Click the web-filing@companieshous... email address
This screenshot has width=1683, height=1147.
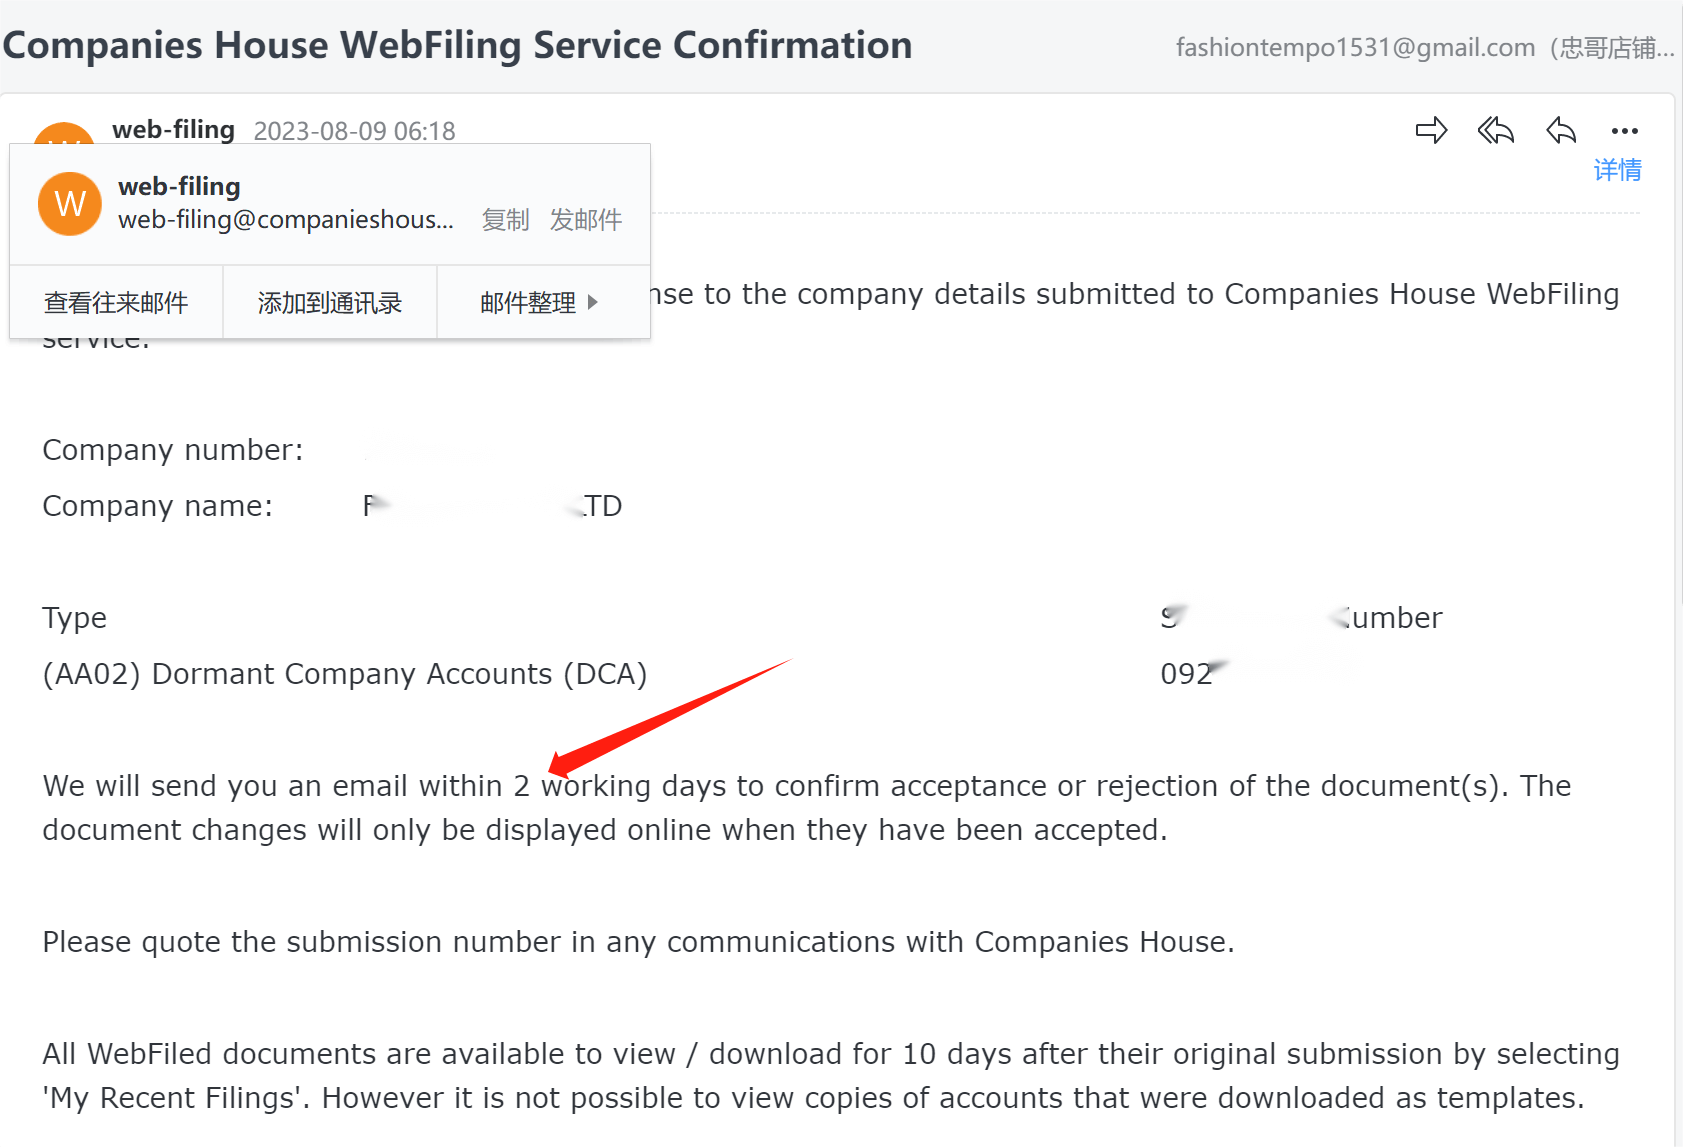tap(286, 220)
